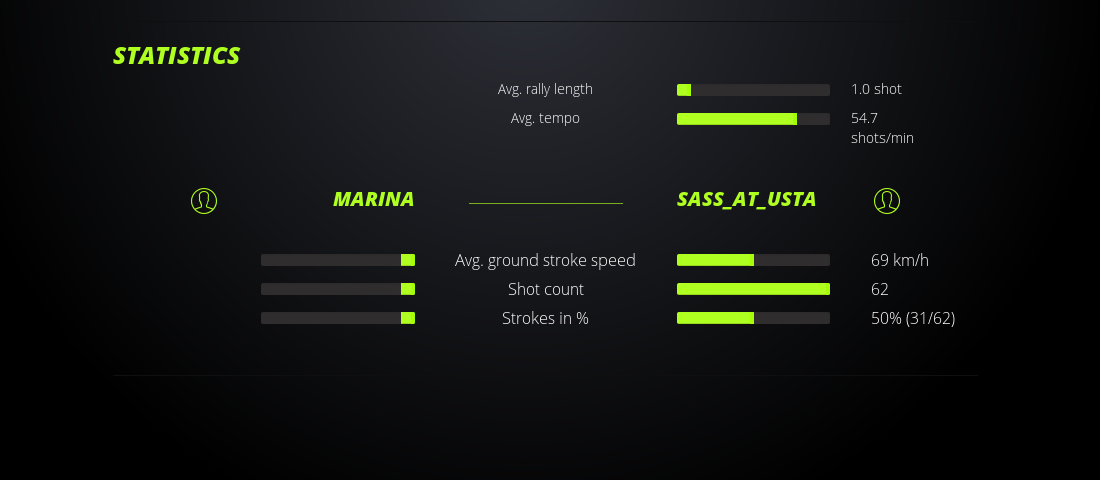Click Marina's player profile icon
Image resolution: width=1100 pixels, height=480 pixels.
(x=204, y=201)
